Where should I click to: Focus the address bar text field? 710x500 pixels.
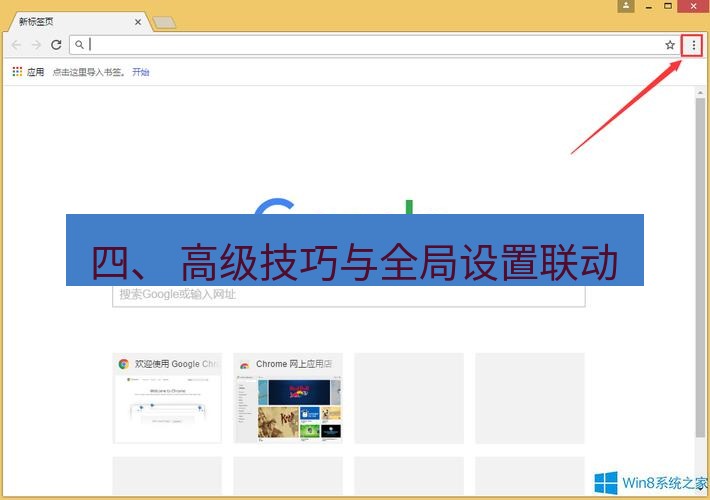[x=370, y=45]
